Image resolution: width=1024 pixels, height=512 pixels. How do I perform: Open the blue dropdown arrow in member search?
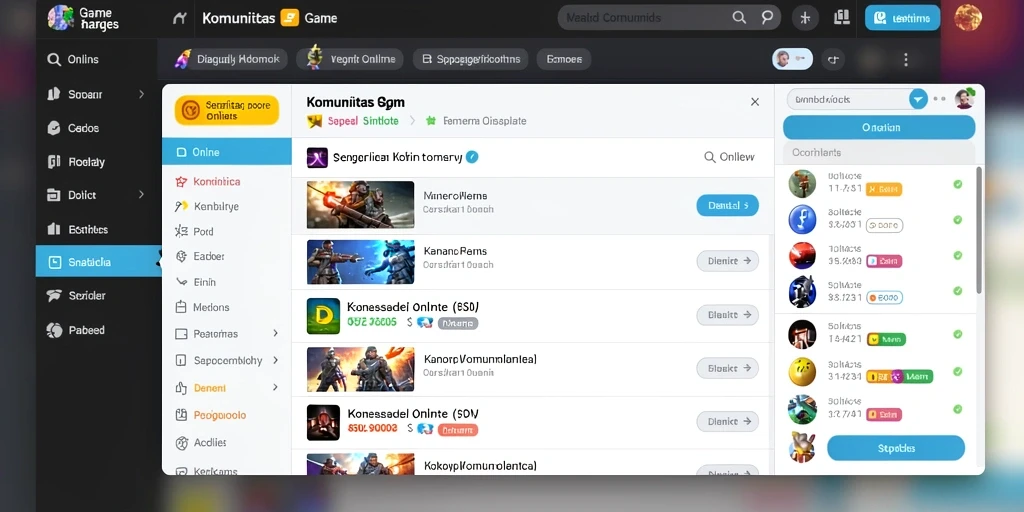[x=918, y=99]
